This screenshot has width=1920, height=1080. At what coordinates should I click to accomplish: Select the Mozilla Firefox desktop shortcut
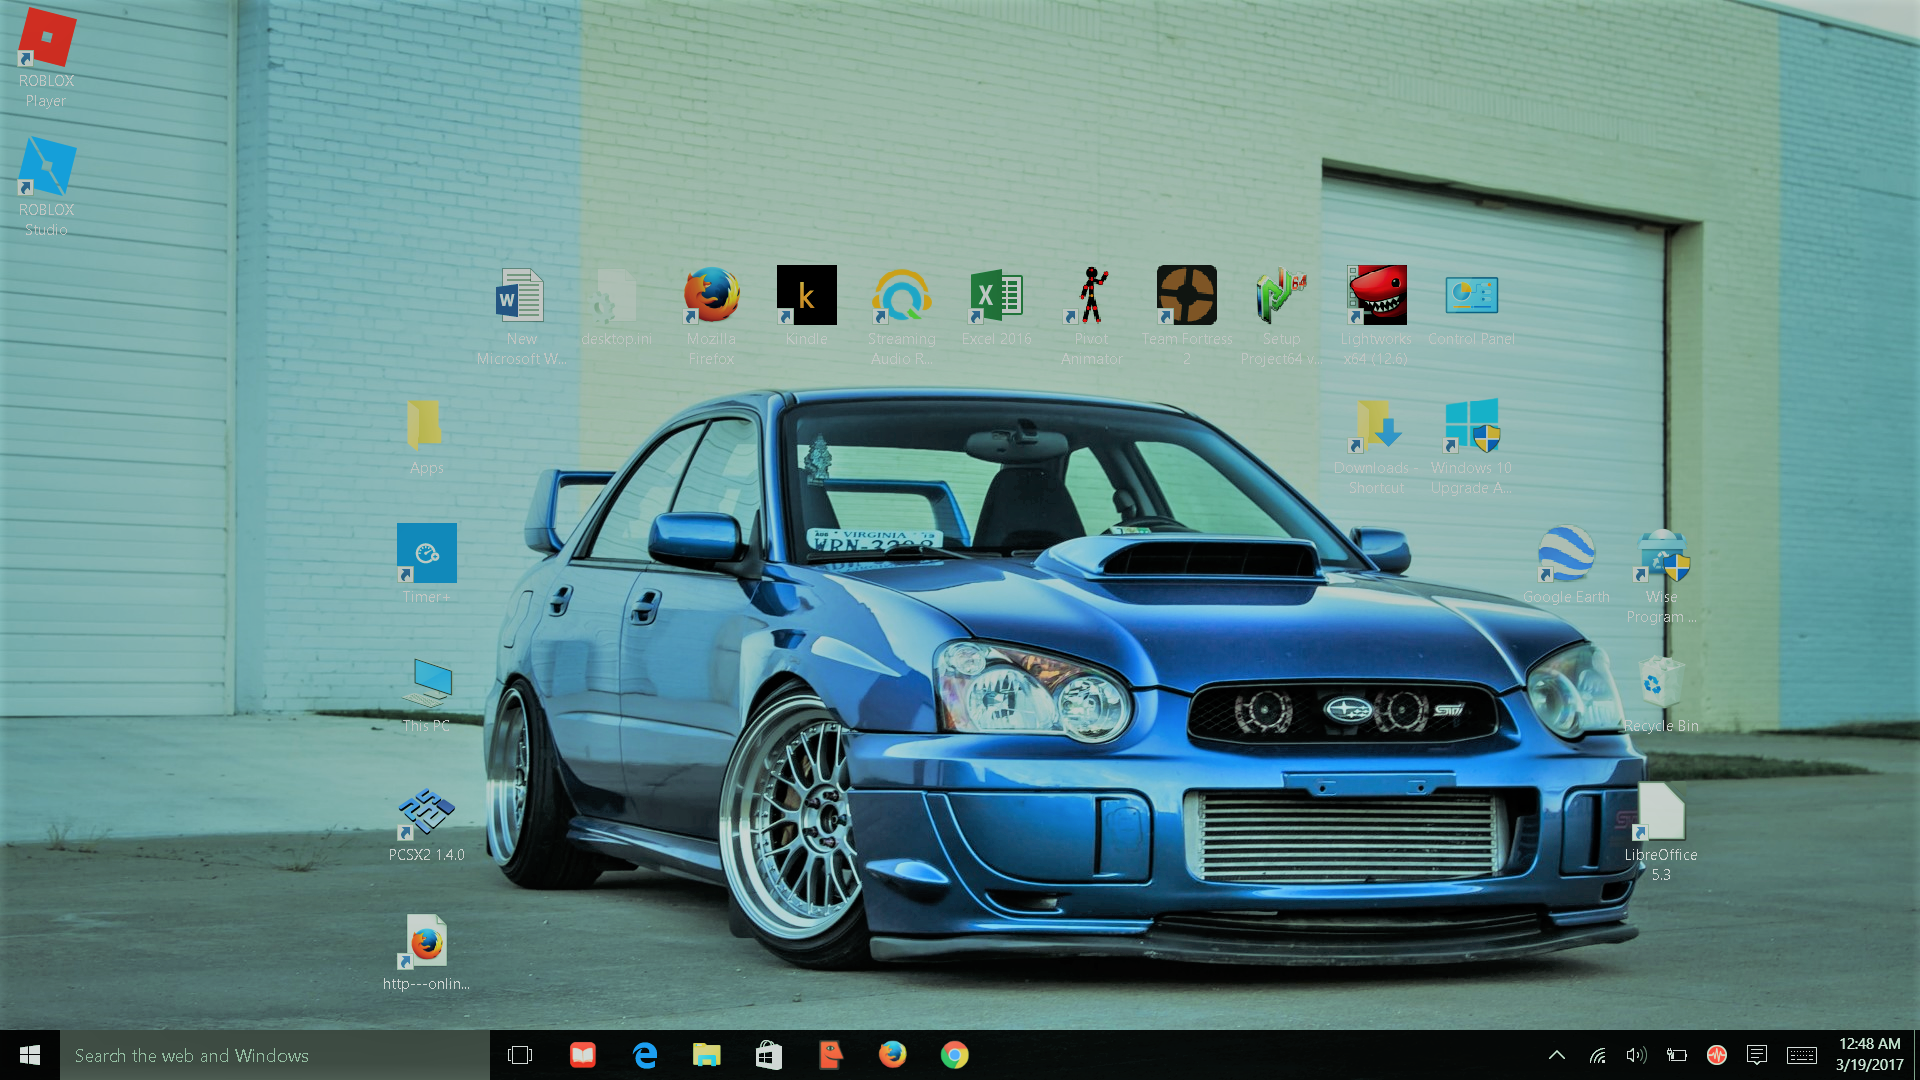tap(711, 315)
